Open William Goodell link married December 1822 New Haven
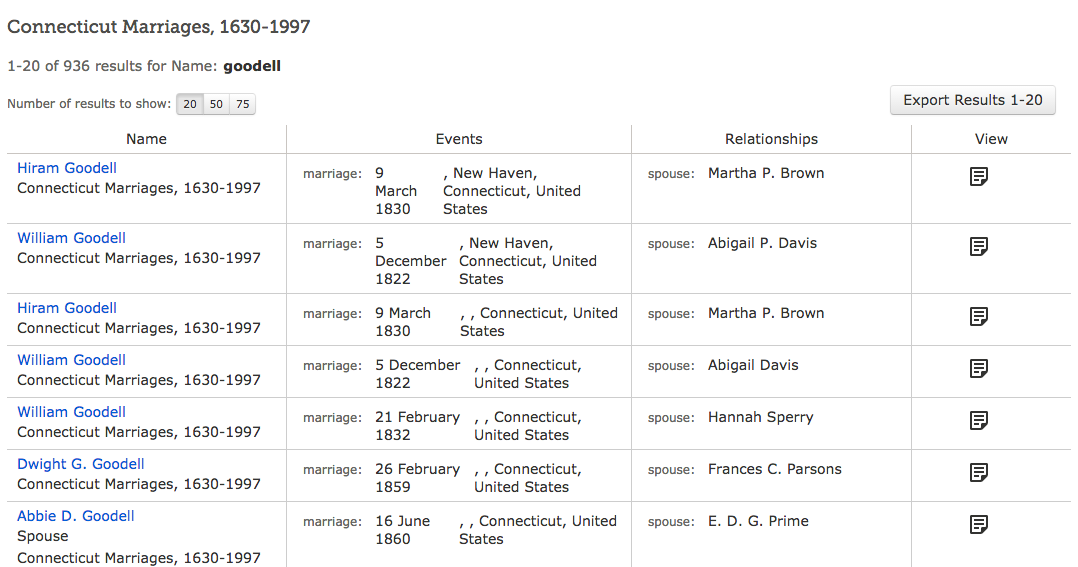Image resolution: width=1078 pixels, height=567 pixels. click(x=71, y=238)
